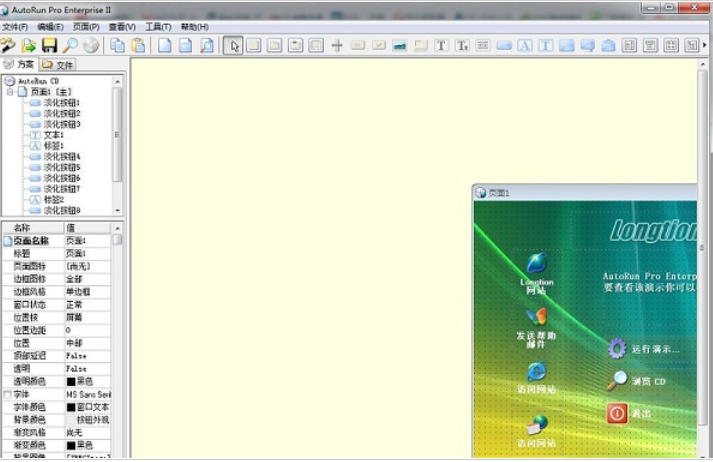Open the 帮助(H) menu
Screen dimensions: 713x462
pyautogui.click(x=194, y=27)
